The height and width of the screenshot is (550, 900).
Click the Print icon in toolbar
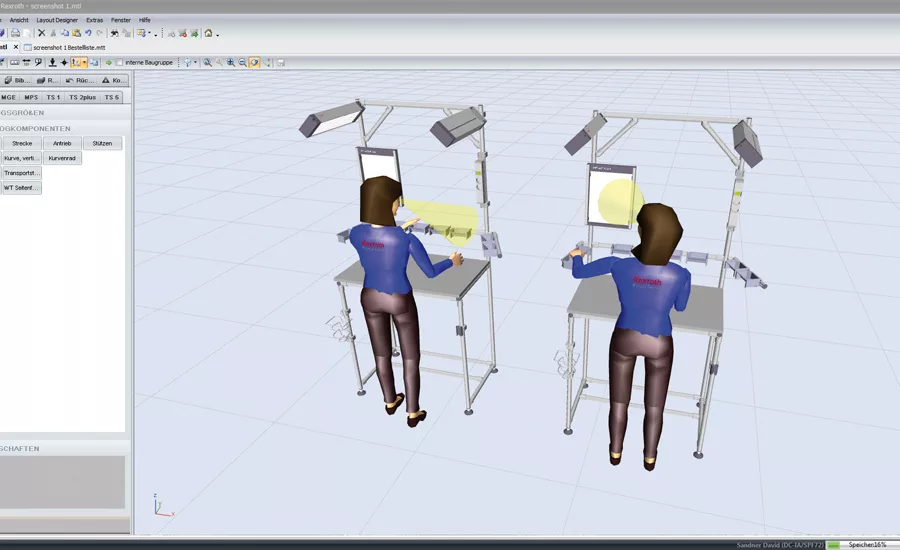tap(15, 33)
